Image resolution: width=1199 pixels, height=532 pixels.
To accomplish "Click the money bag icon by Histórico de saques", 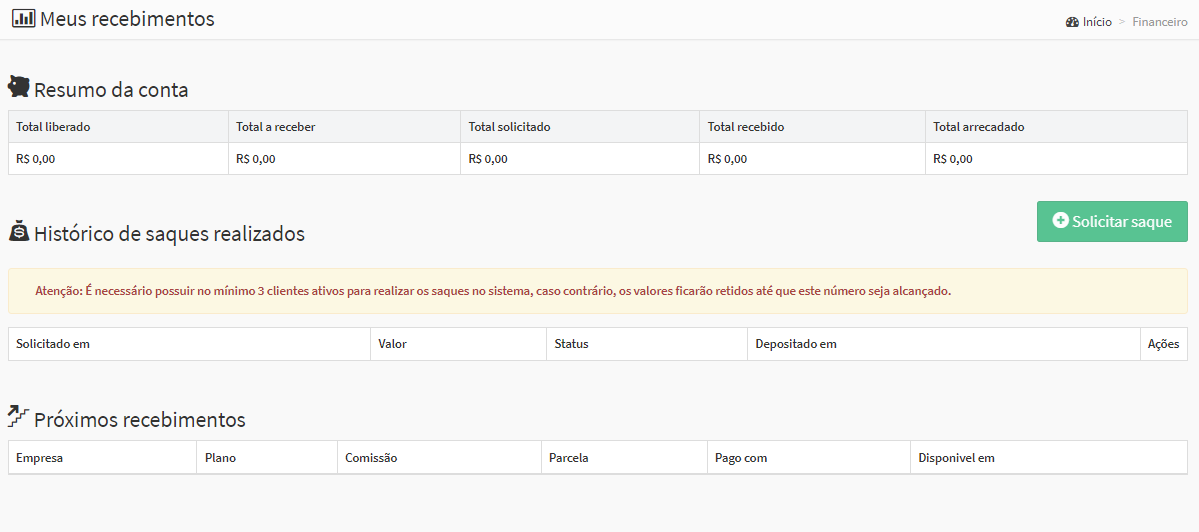I will 19,232.
